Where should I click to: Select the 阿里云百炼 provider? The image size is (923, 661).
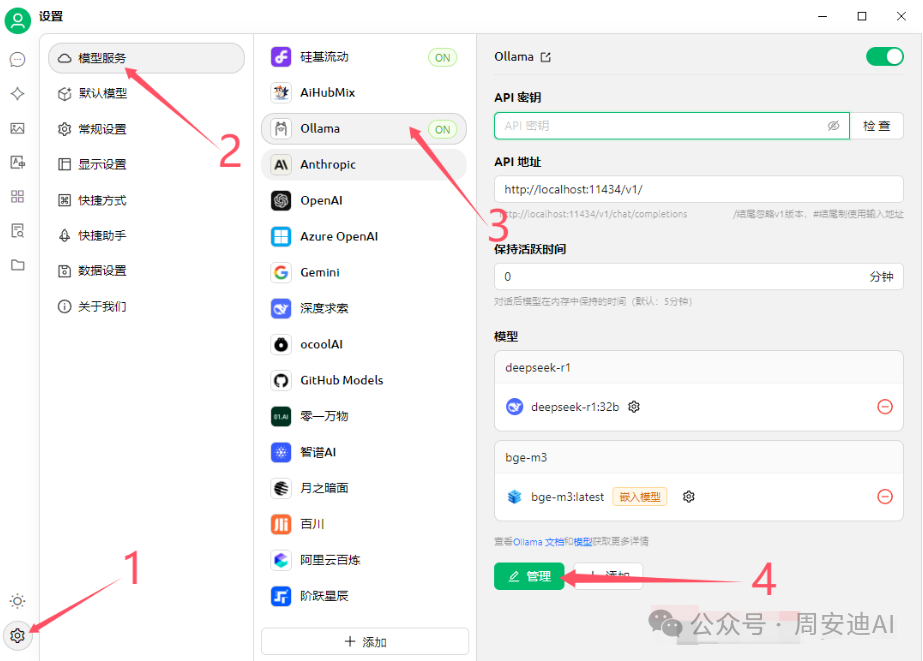pyautogui.click(x=364, y=560)
